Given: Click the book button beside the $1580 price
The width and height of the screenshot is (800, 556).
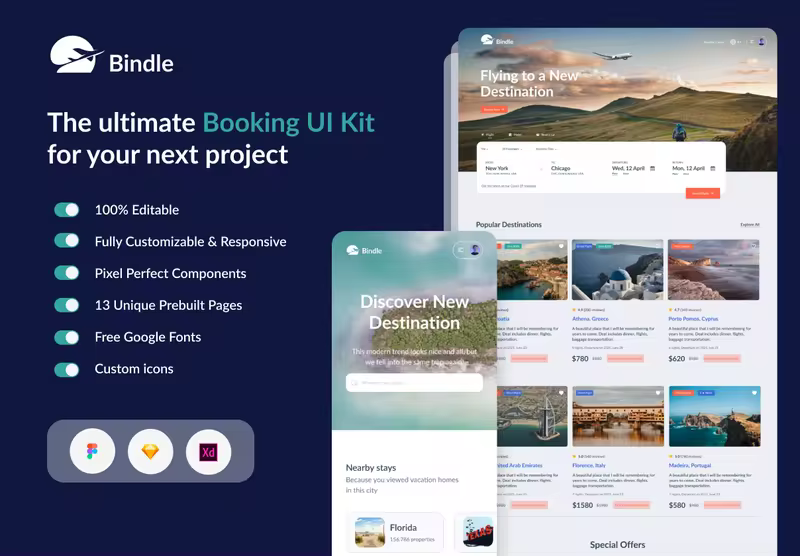Looking at the screenshot, I should tap(632, 505).
